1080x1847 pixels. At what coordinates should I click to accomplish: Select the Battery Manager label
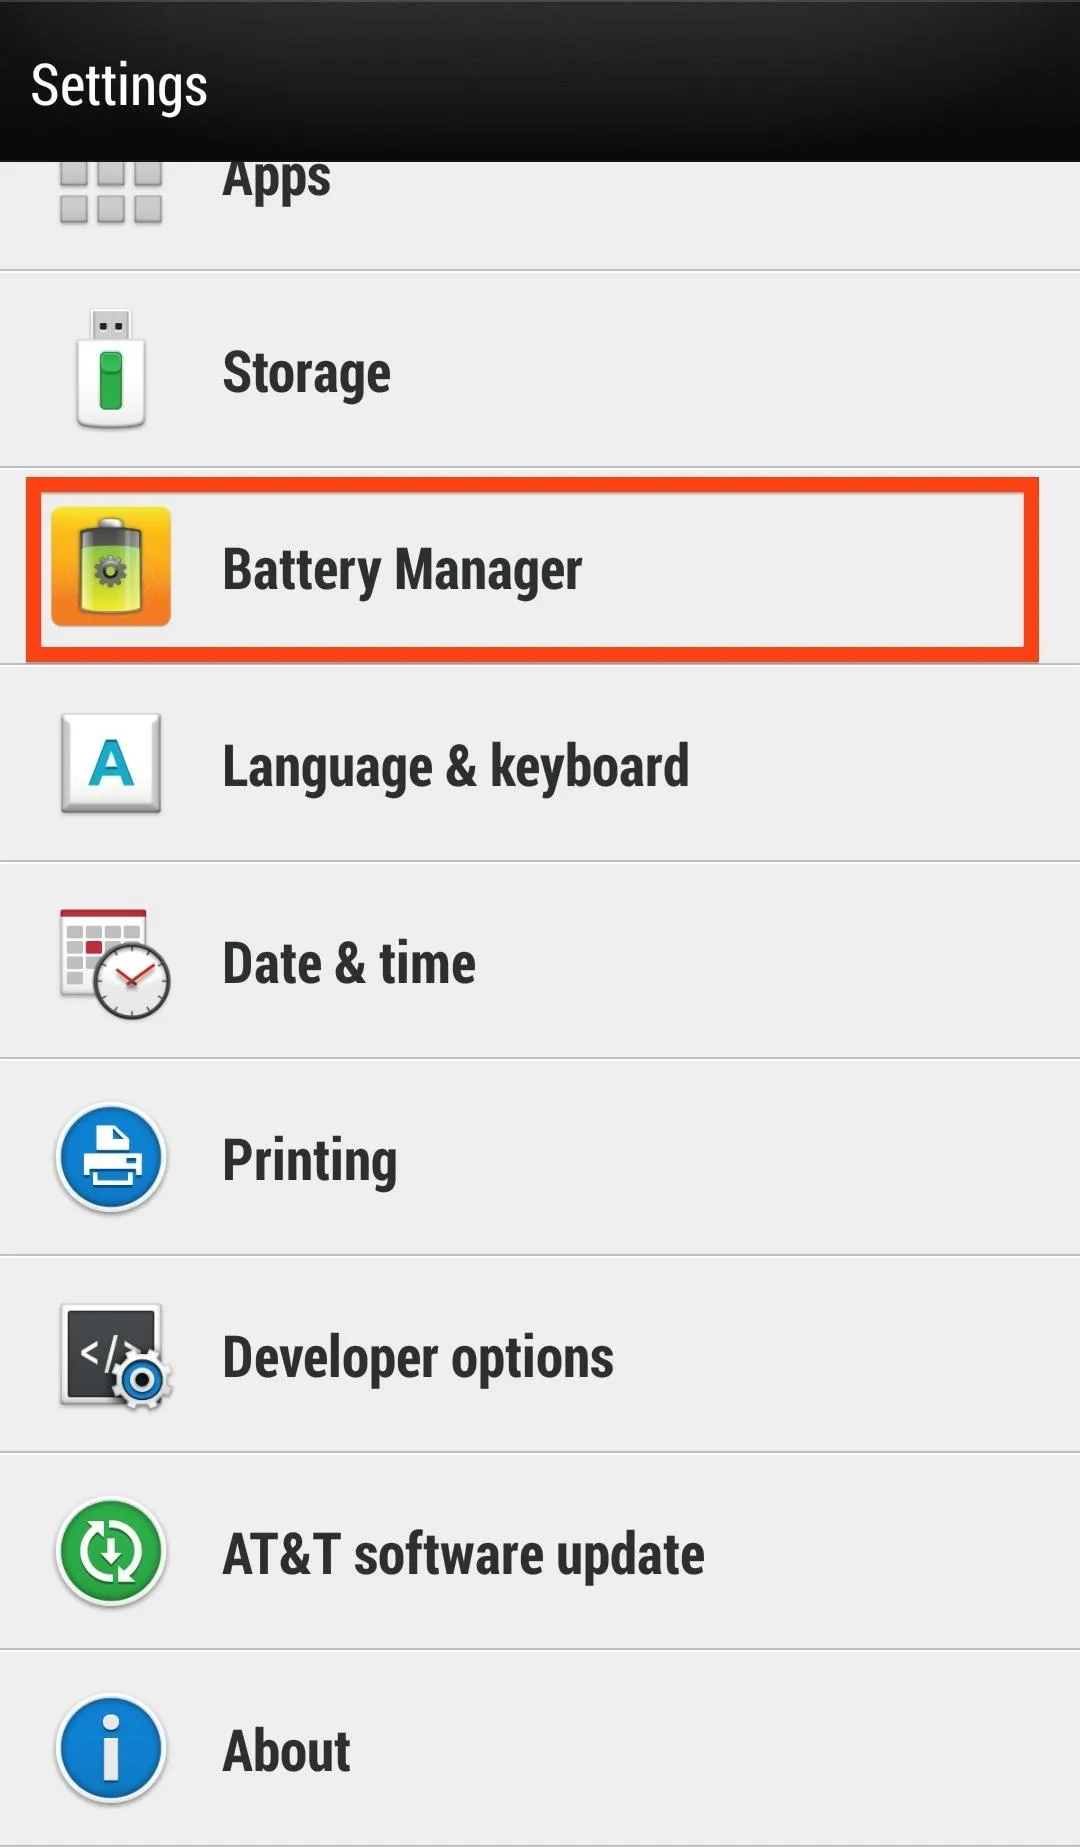[x=402, y=569]
